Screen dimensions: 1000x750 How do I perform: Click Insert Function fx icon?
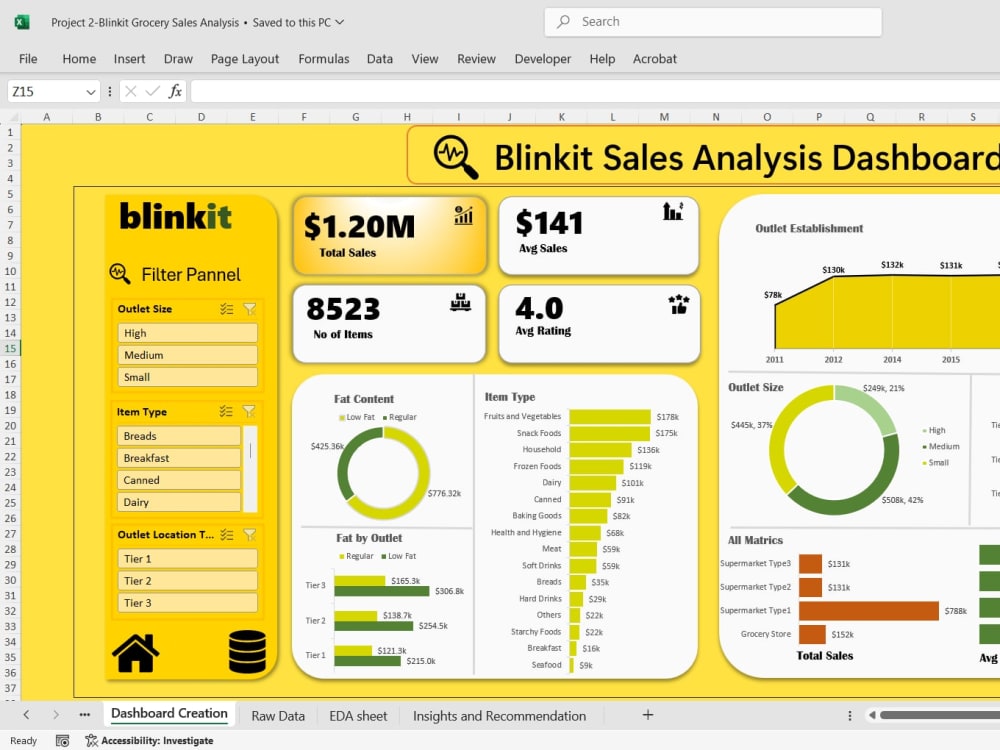click(x=175, y=91)
